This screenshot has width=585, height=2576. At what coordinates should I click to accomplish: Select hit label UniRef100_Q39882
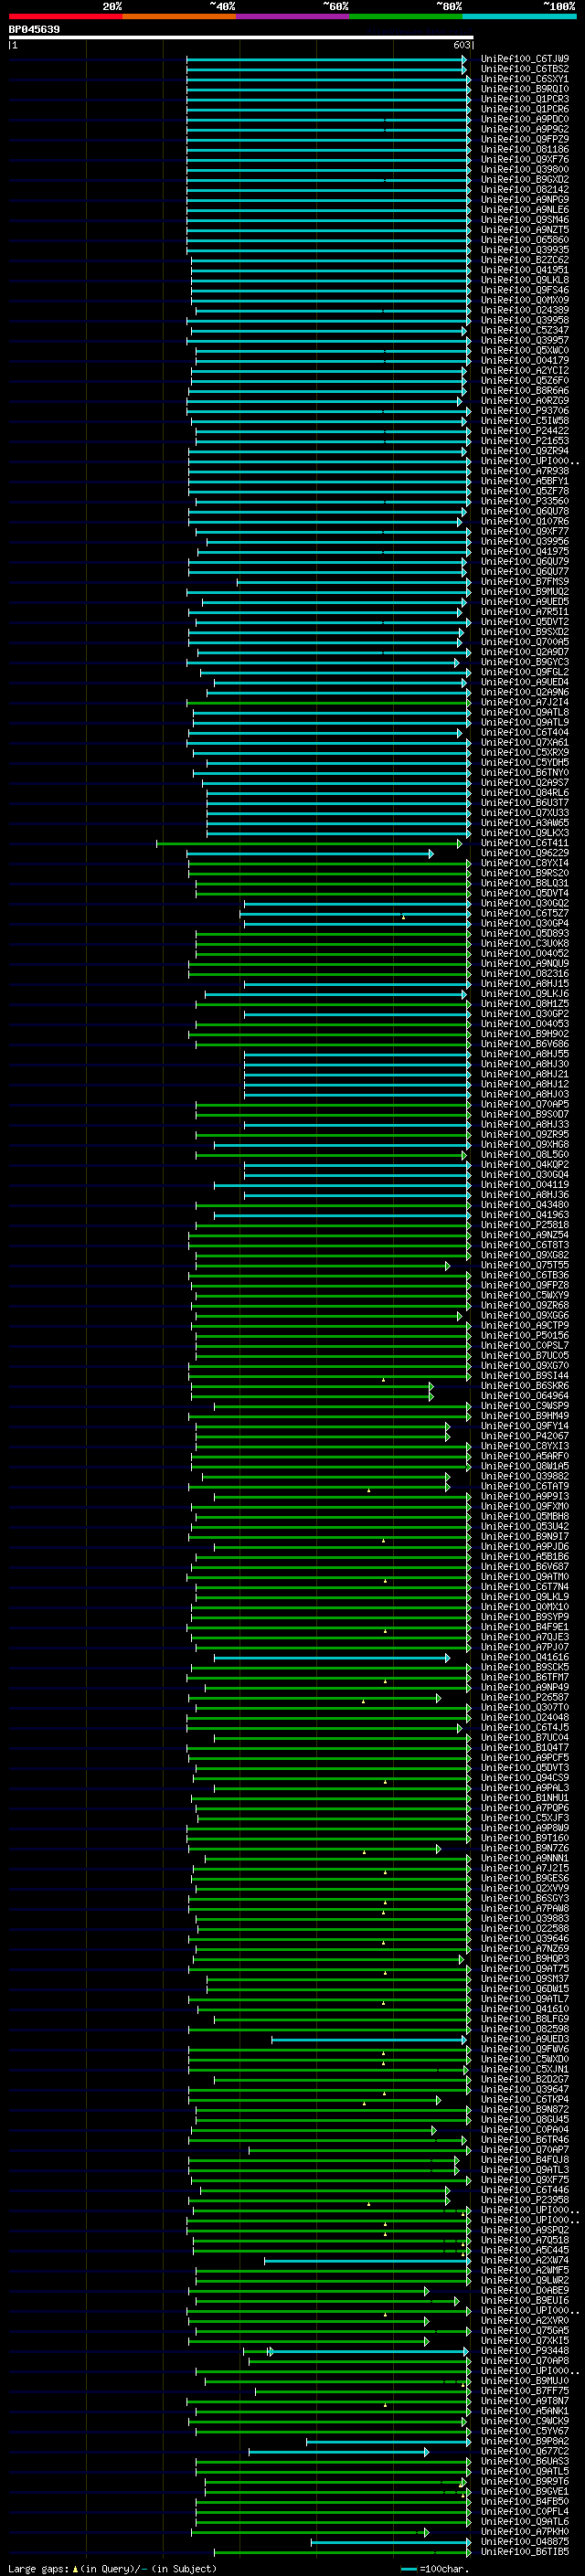(x=525, y=1477)
